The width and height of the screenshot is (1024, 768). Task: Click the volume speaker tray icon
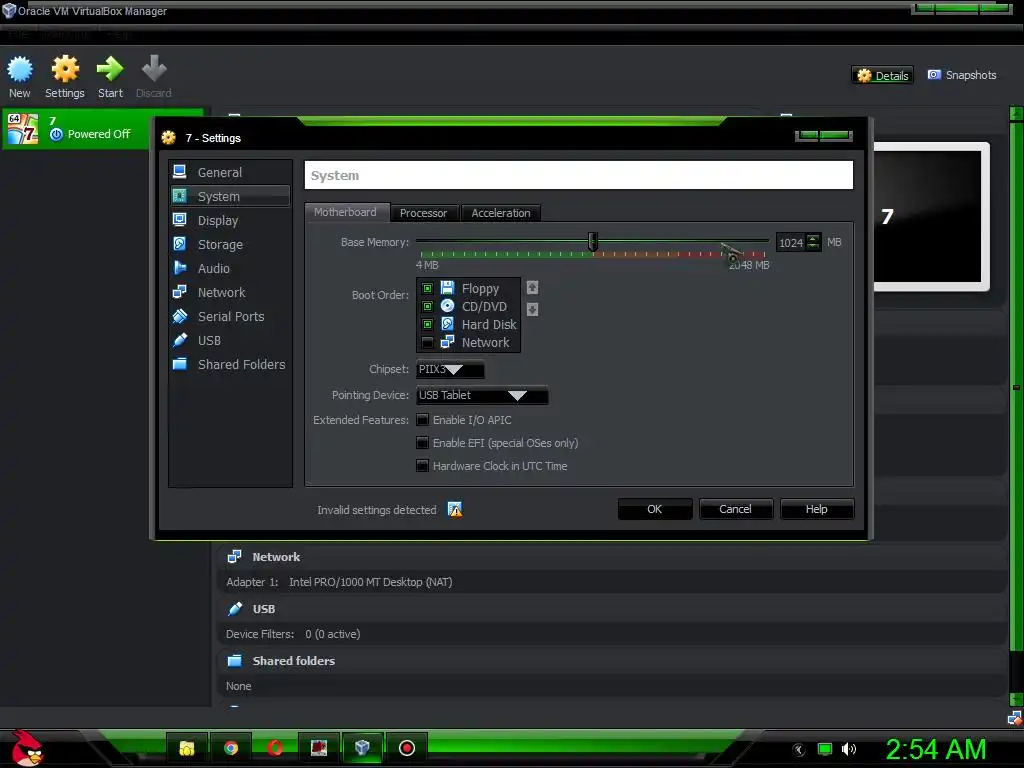point(849,749)
